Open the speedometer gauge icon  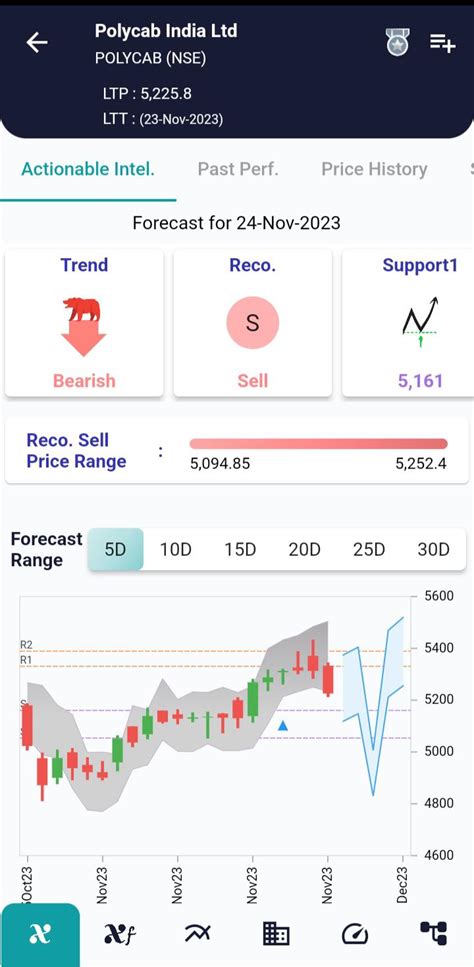point(355,934)
